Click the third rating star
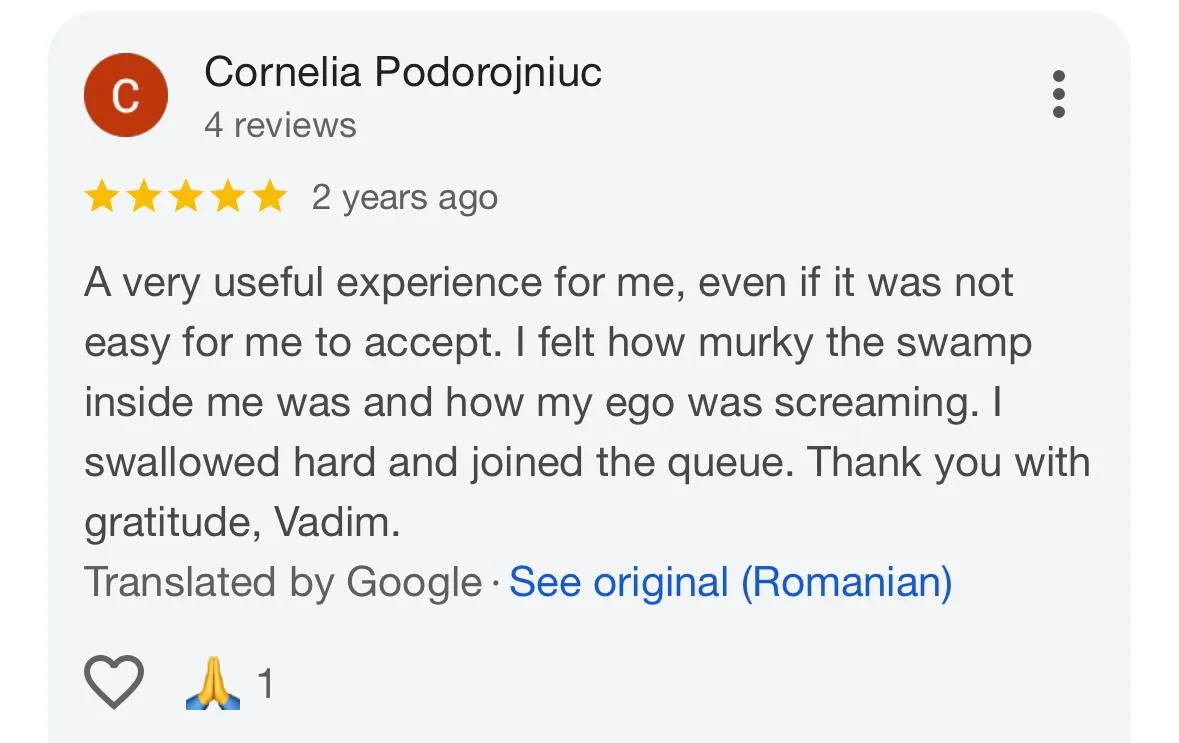 coord(185,198)
